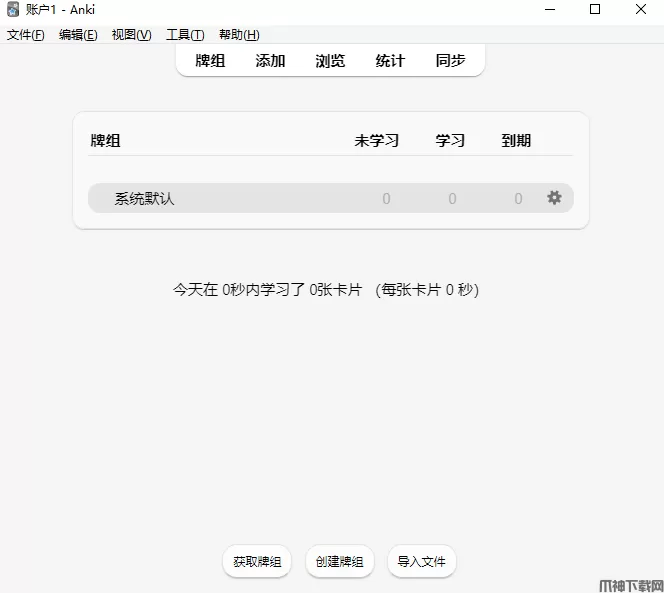Click the 系统默认 row's 学习 count 0
The image size is (664, 593).
(x=452, y=198)
